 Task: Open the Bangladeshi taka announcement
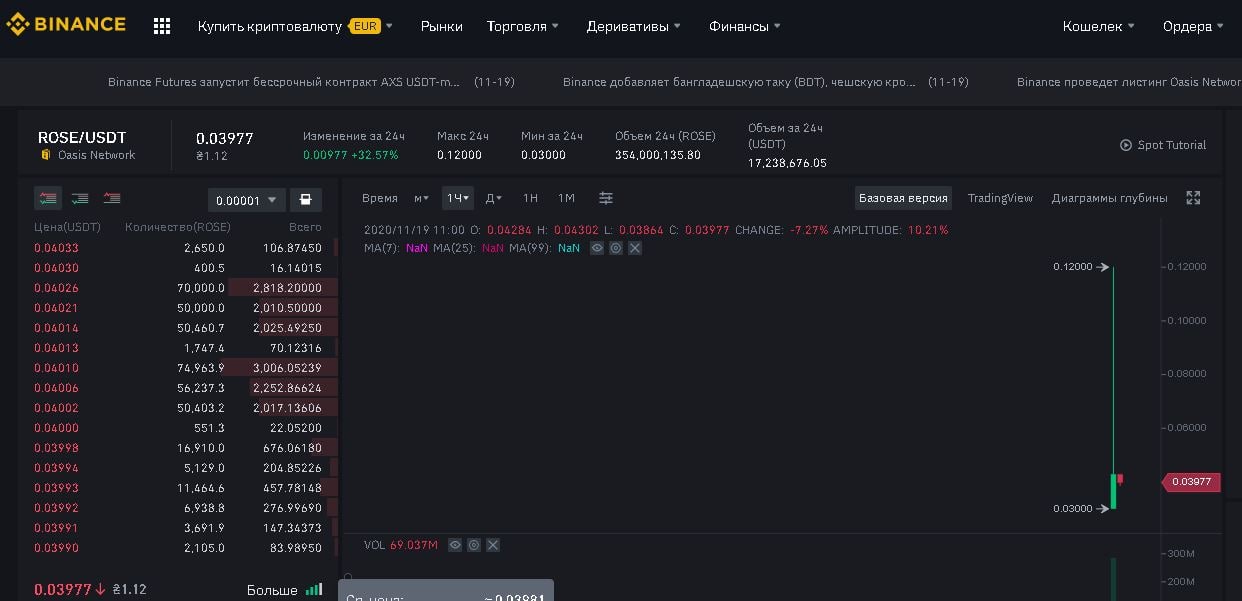click(765, 82)
